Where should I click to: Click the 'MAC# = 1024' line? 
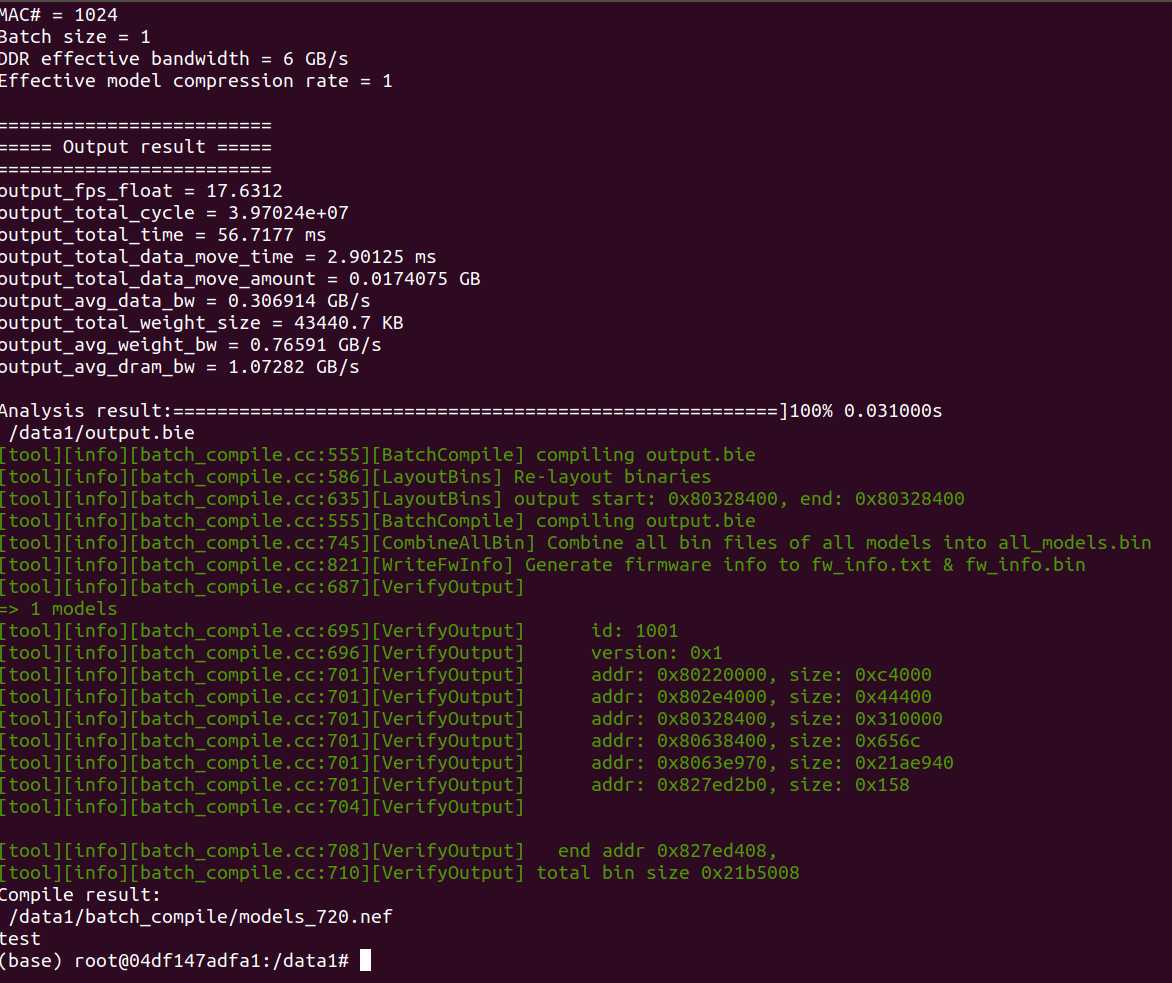(x=59, y=15)
